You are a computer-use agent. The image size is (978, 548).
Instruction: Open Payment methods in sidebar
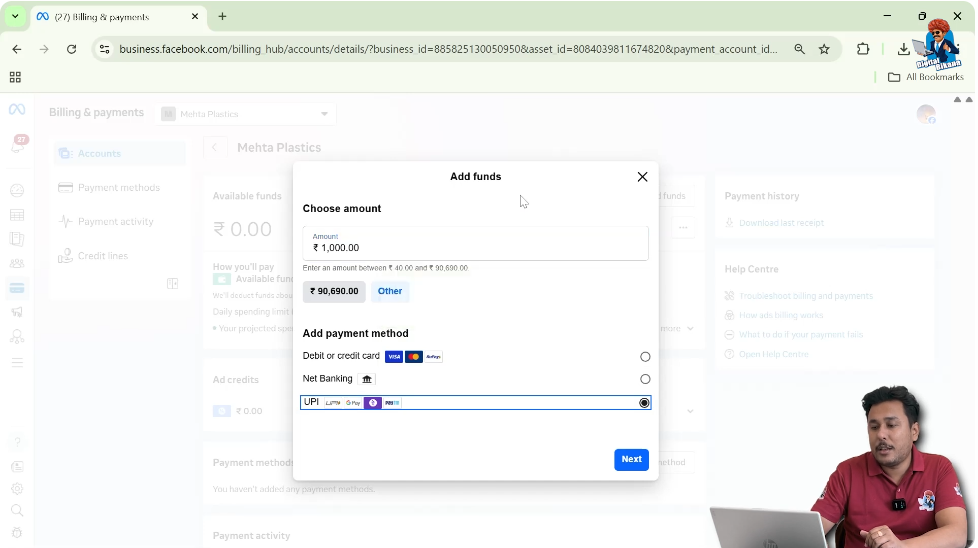tap(120, 188)
